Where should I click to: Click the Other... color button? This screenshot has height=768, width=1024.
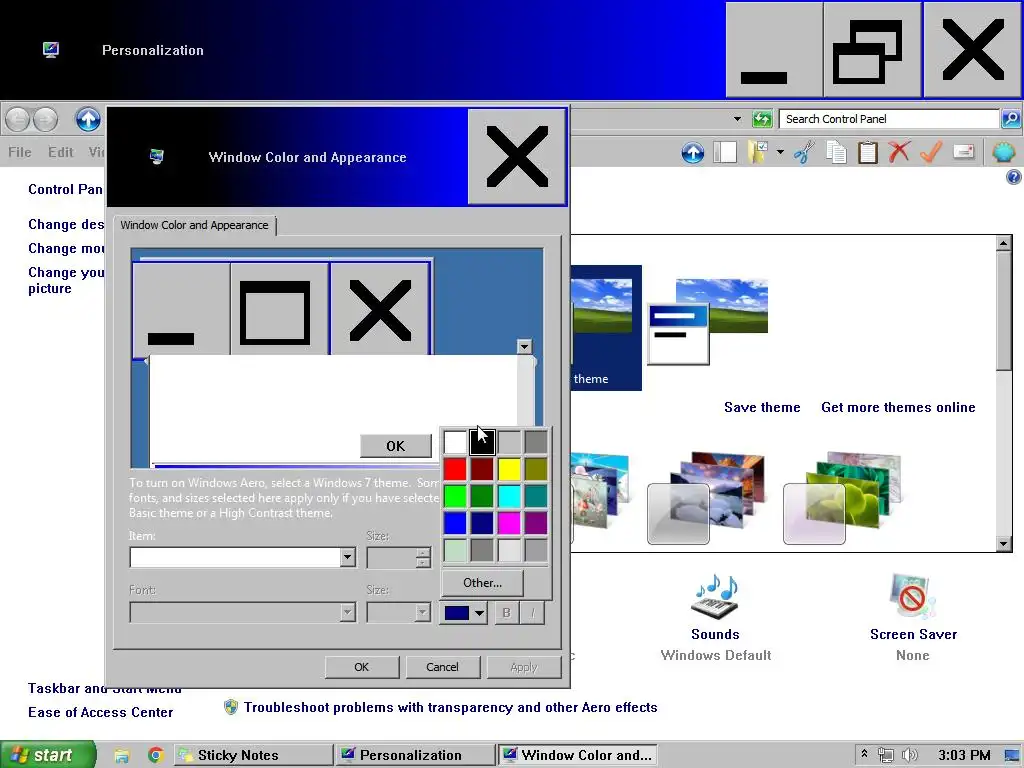click(x=482, y=583)
